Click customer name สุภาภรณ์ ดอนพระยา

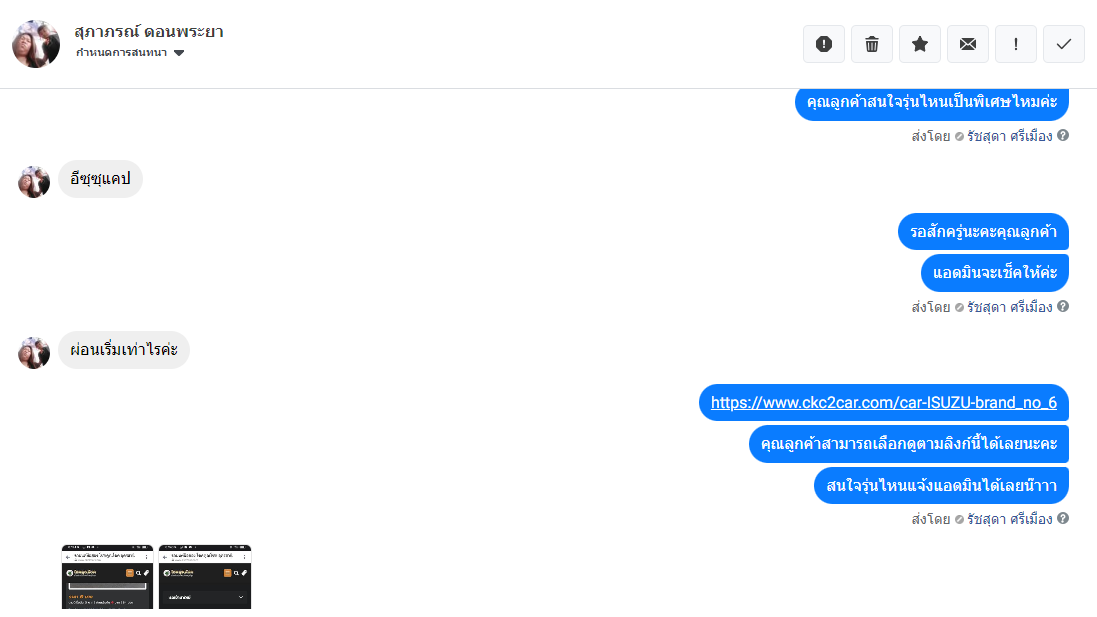click(149, 31)
